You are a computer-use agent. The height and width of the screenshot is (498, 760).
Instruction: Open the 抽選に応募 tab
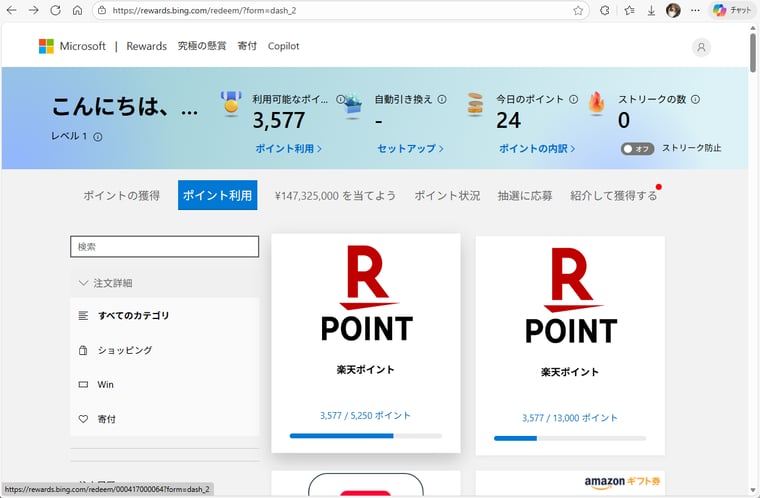click(x=524, y=195)
